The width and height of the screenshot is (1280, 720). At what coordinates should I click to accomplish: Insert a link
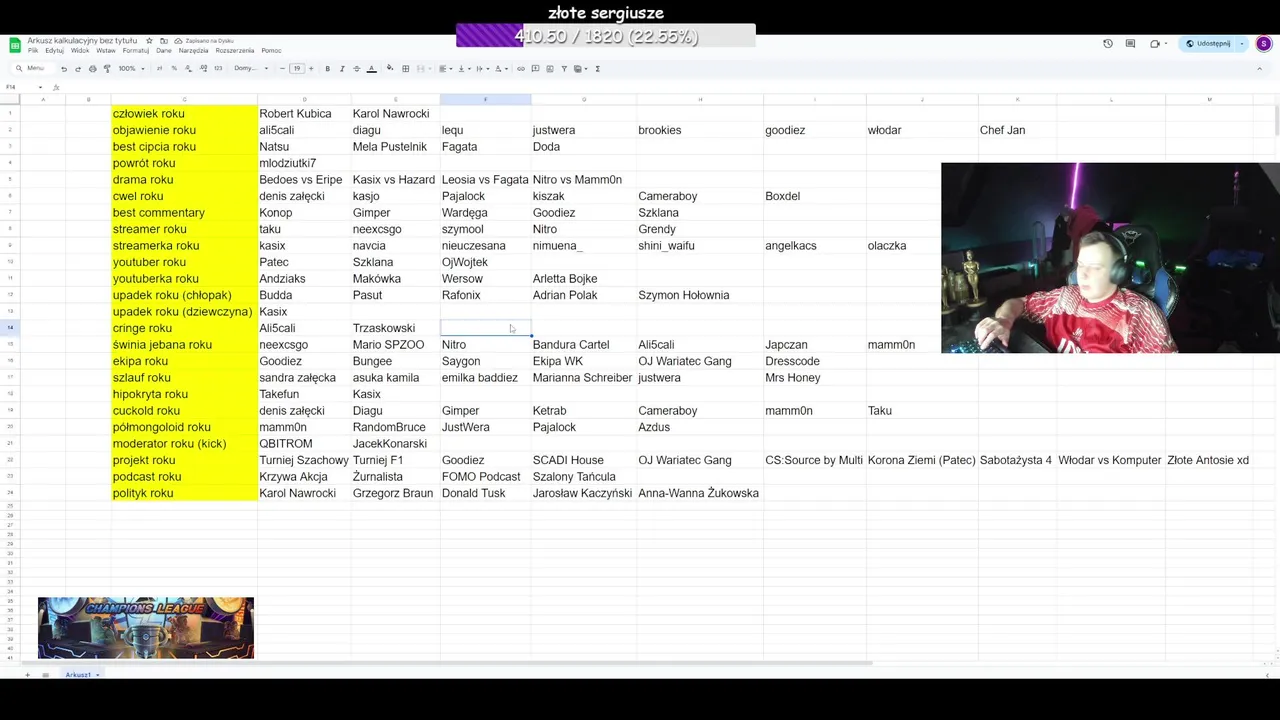[521, 68]
